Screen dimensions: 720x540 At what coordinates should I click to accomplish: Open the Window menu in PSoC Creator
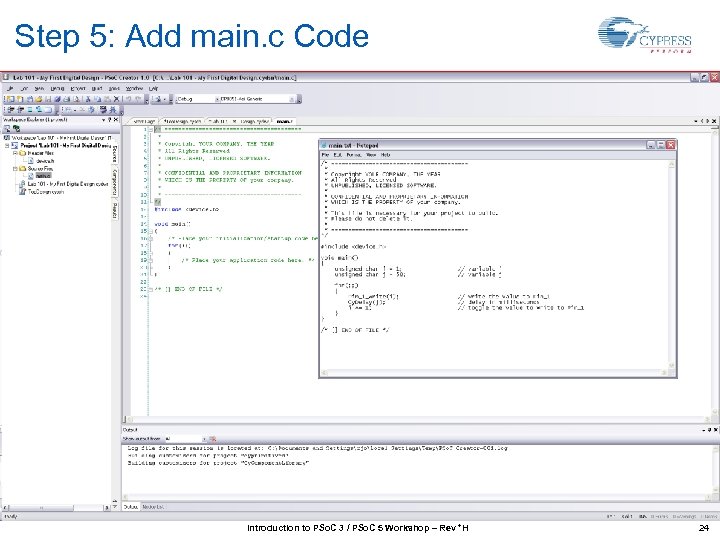coord(135,88)
